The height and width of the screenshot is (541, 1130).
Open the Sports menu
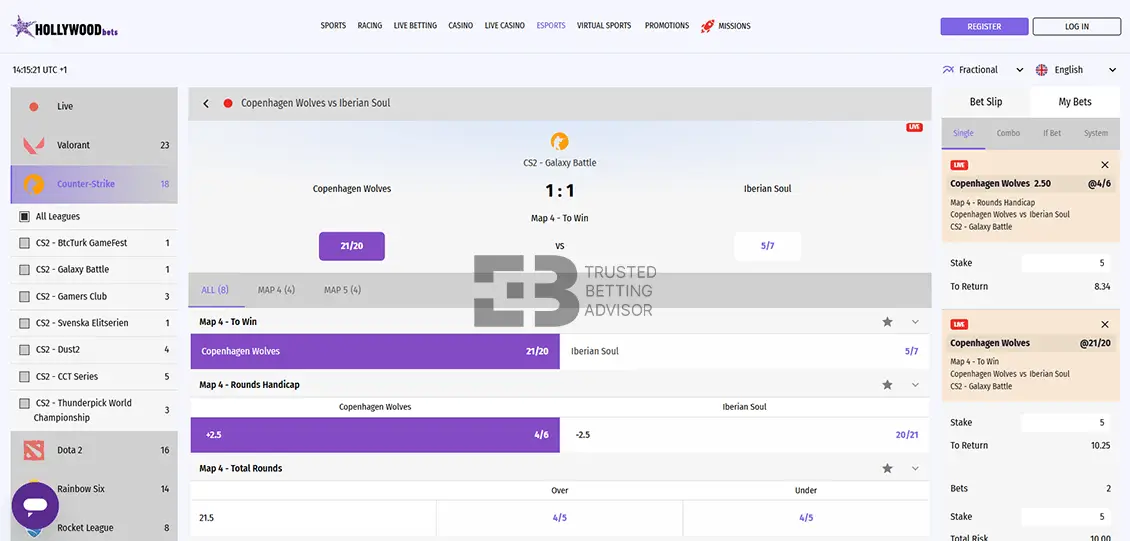point(333,26)
